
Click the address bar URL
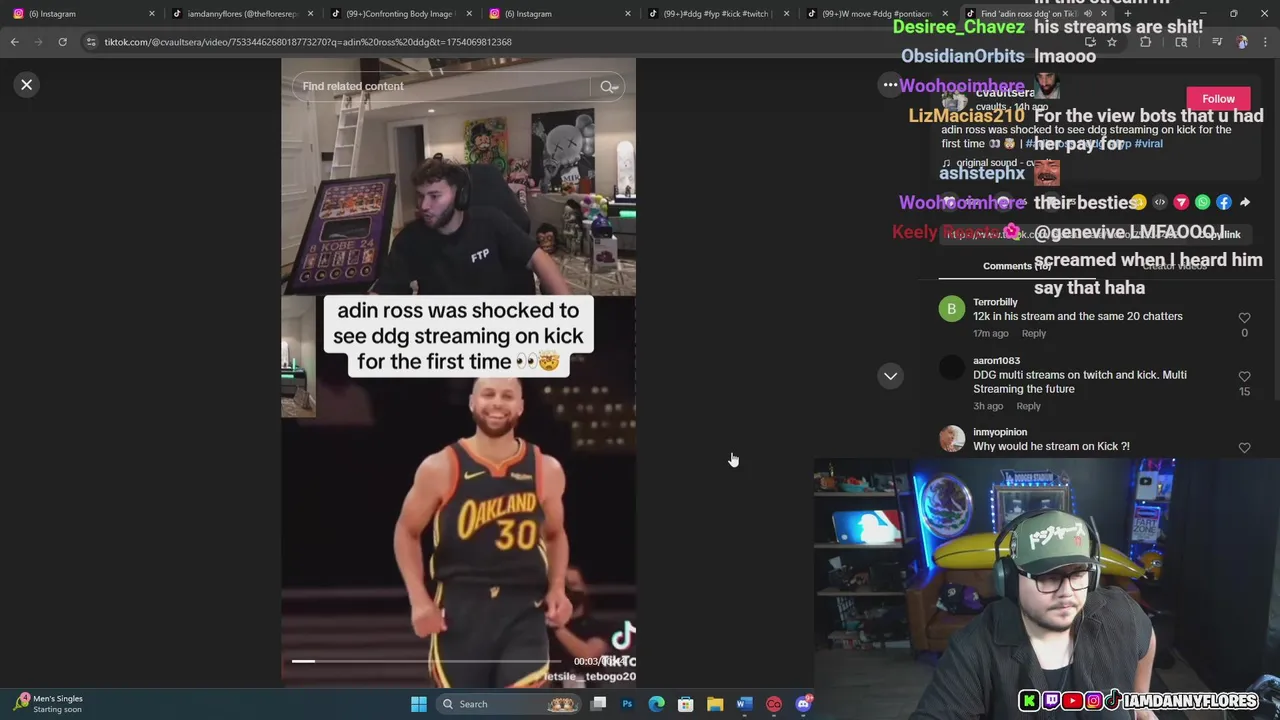(308, 42)
